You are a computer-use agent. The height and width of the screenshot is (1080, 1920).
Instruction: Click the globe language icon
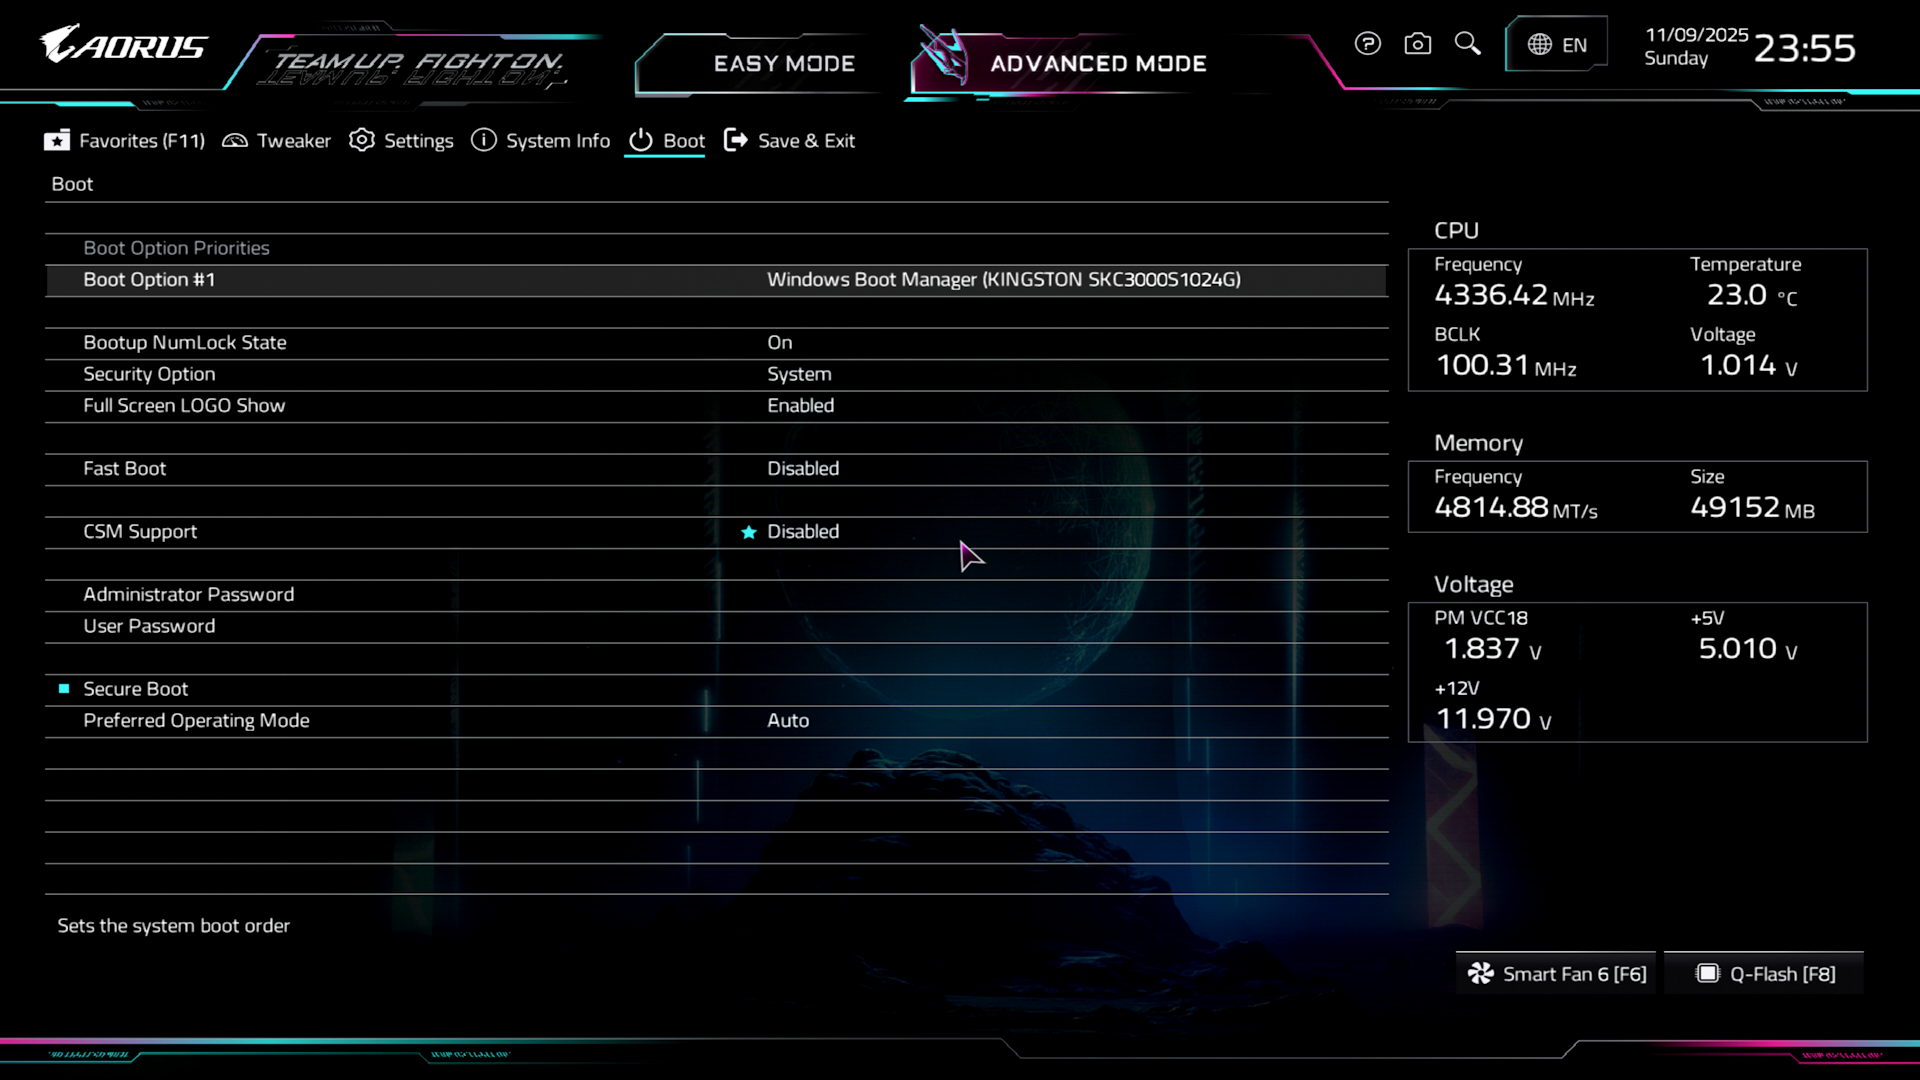tap(1539, 45)
